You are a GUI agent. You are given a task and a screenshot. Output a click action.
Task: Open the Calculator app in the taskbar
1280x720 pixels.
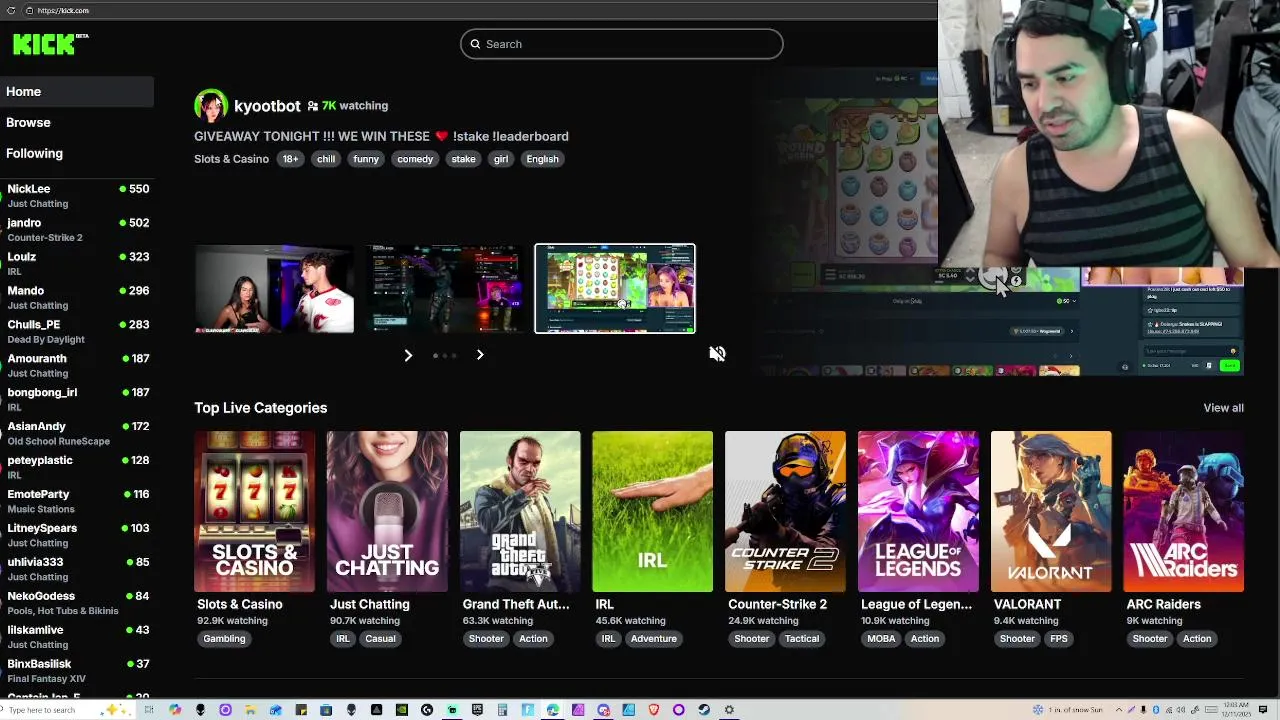502,710
